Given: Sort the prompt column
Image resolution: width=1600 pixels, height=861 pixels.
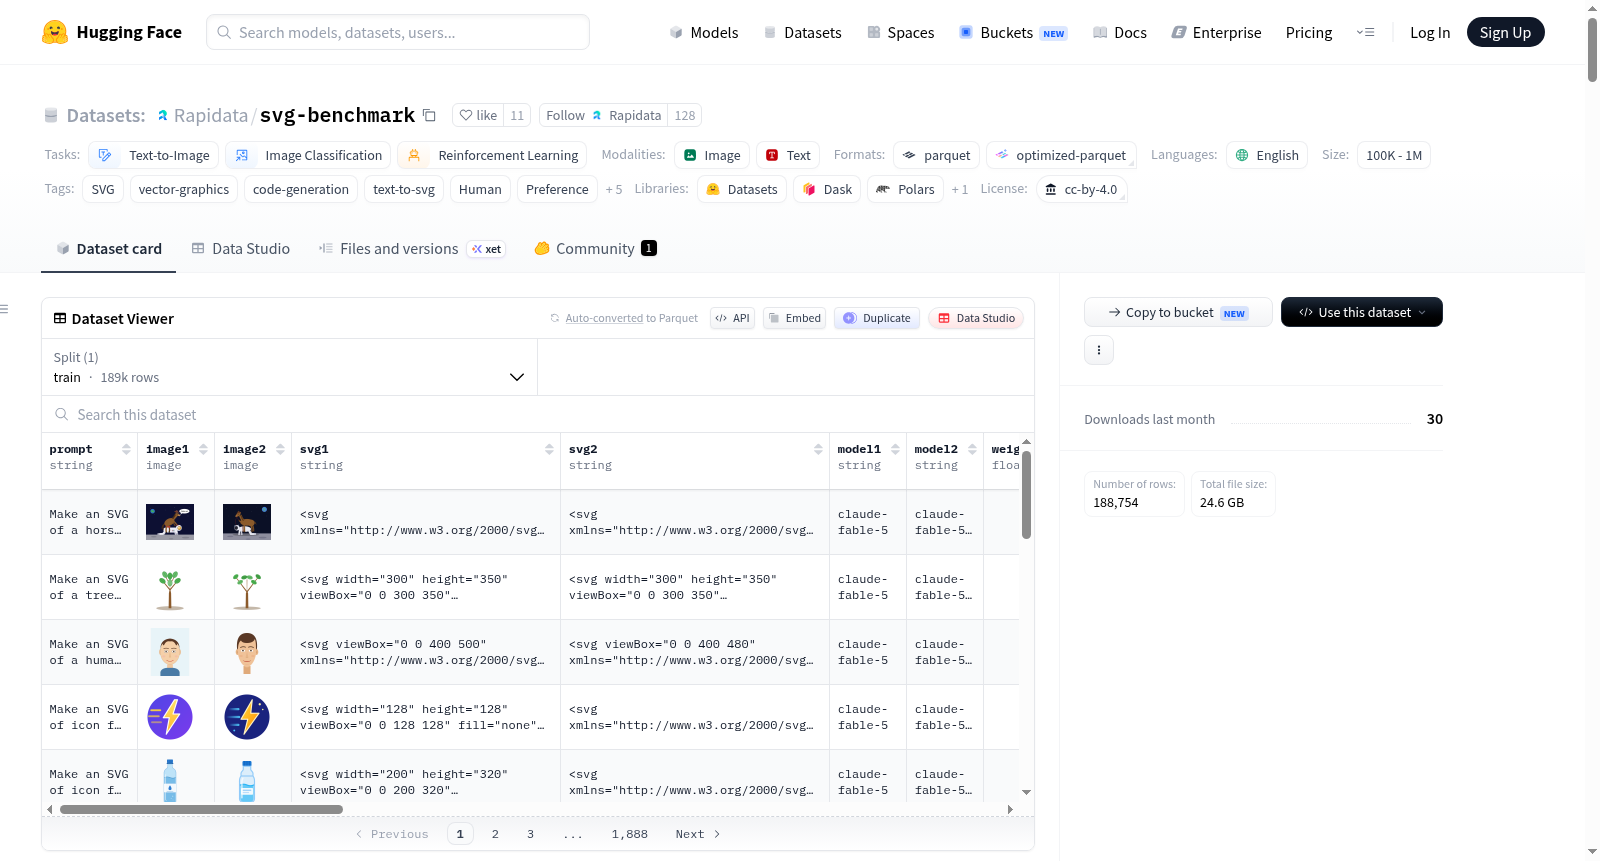Looking at the screenshot, I should (126, 449).
